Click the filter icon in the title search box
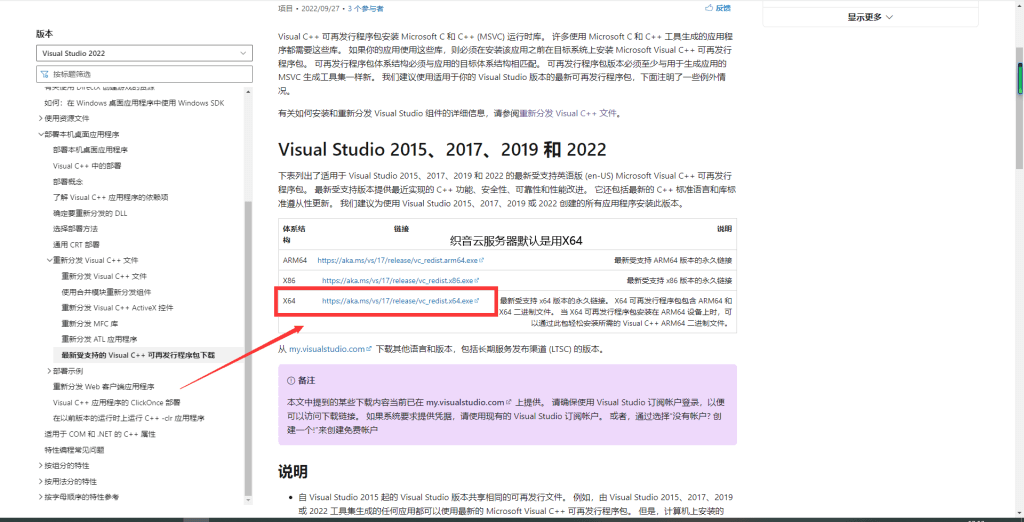1024x522 pixels. 44,74
